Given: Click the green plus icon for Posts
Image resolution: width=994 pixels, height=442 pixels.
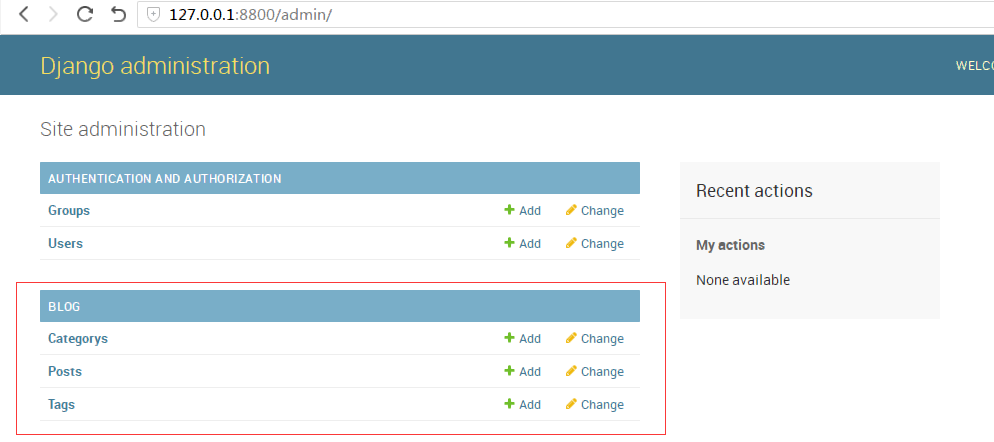Looking at the screenshot, I should click(509, 371).
